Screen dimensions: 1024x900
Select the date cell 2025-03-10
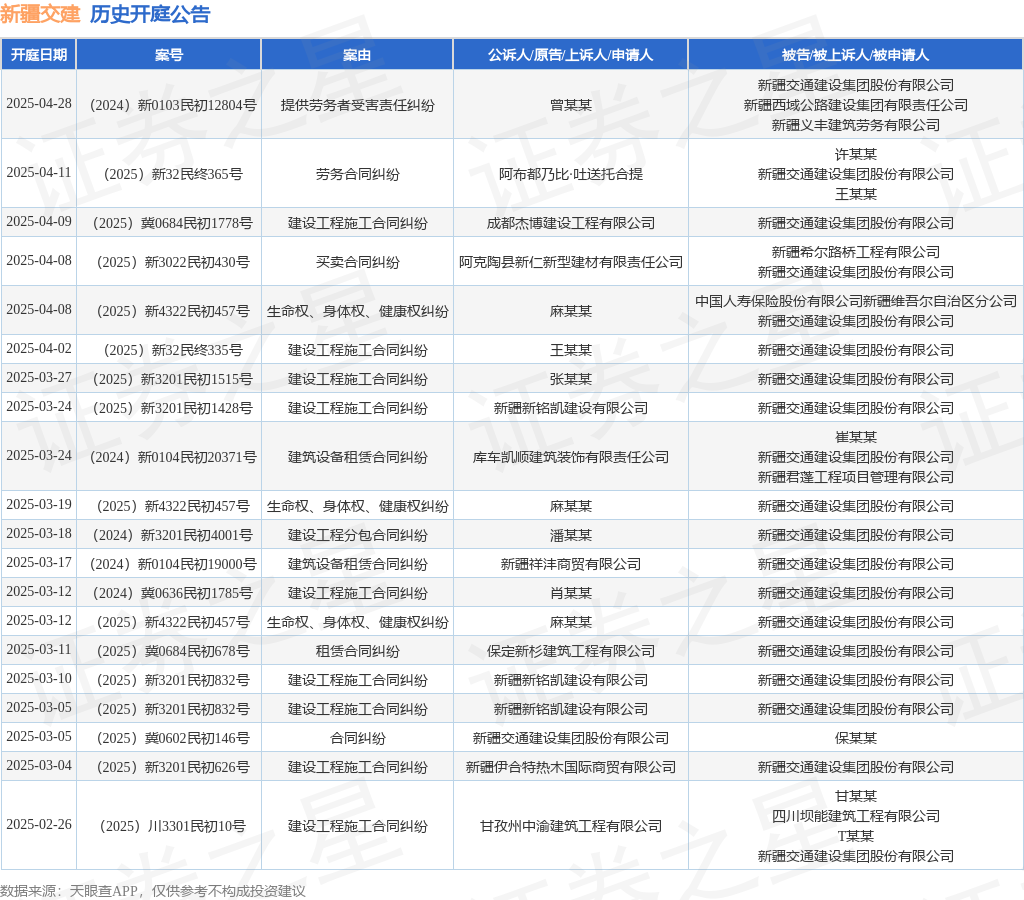click(x=39, y=679)
